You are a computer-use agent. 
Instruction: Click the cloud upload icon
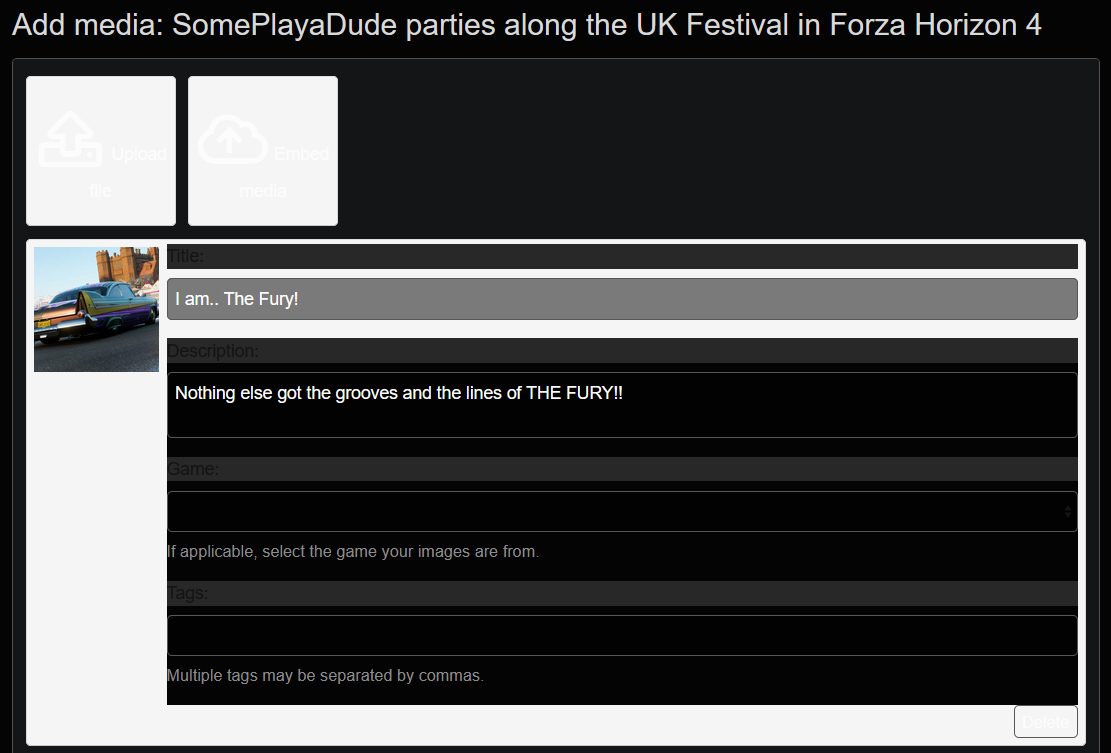point(232,139)
